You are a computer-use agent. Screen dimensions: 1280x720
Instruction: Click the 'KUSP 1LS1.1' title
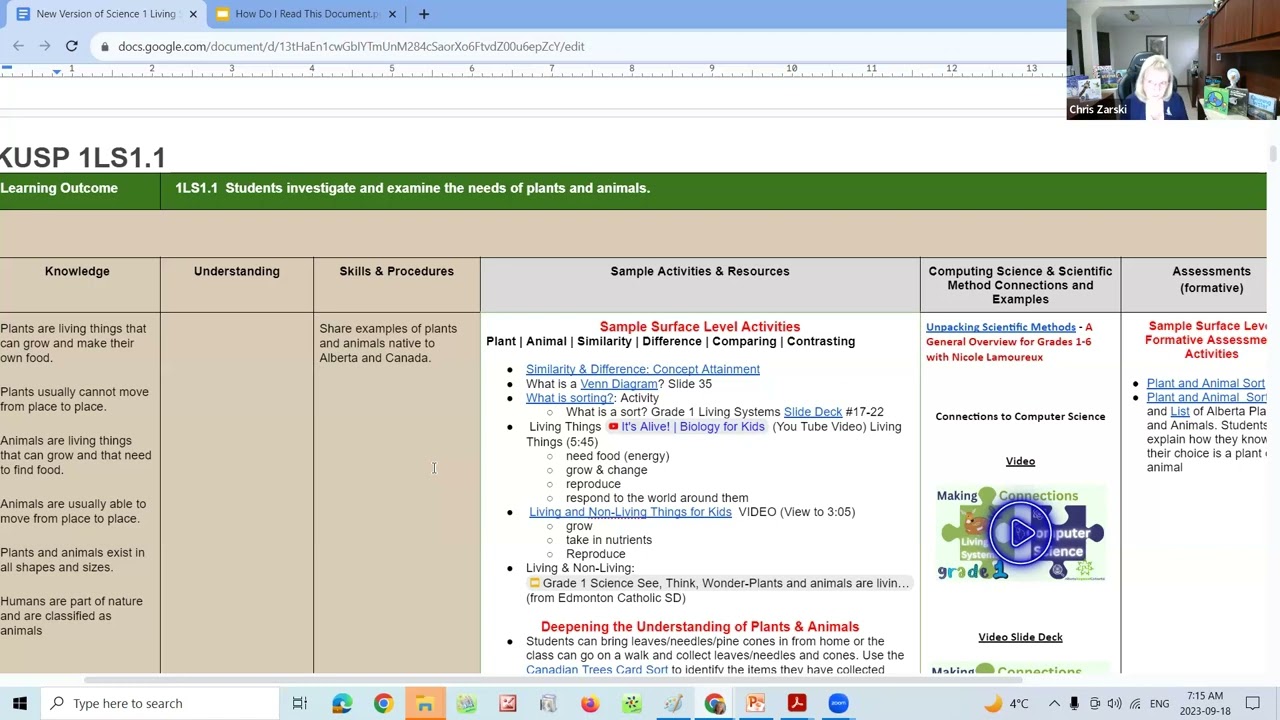tap(83, 158)
